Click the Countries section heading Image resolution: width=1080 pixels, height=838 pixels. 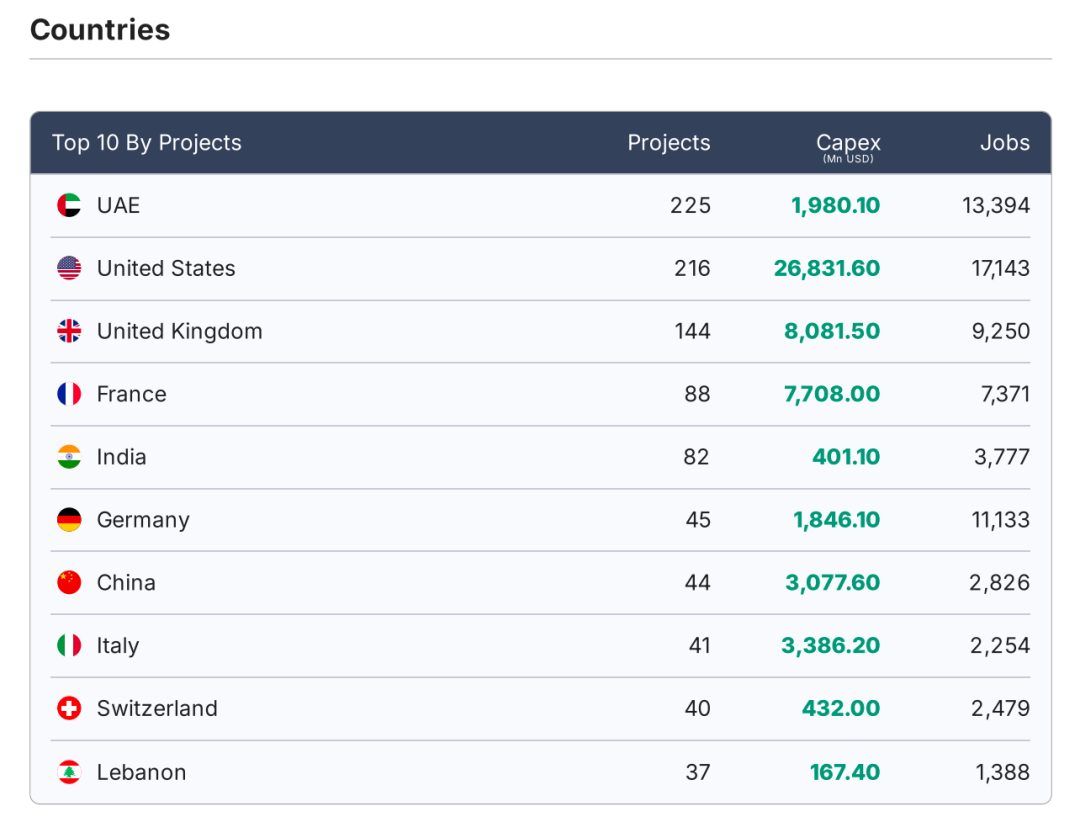(x=100, y=30)
